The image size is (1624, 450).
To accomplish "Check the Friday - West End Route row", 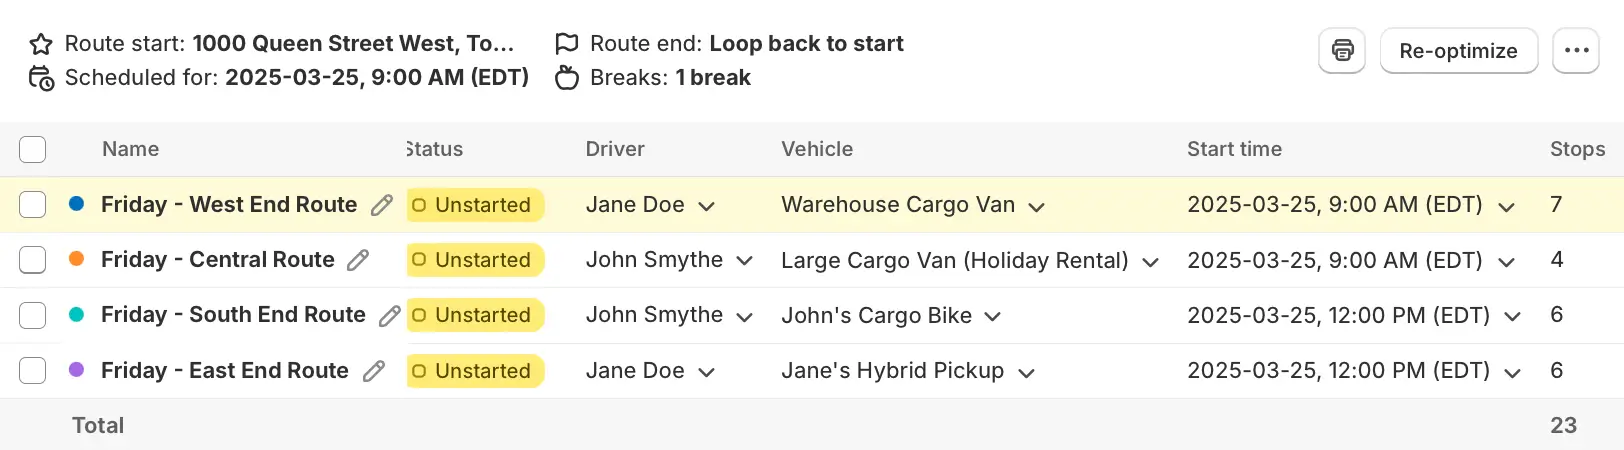I will click(x=33, y=205).
